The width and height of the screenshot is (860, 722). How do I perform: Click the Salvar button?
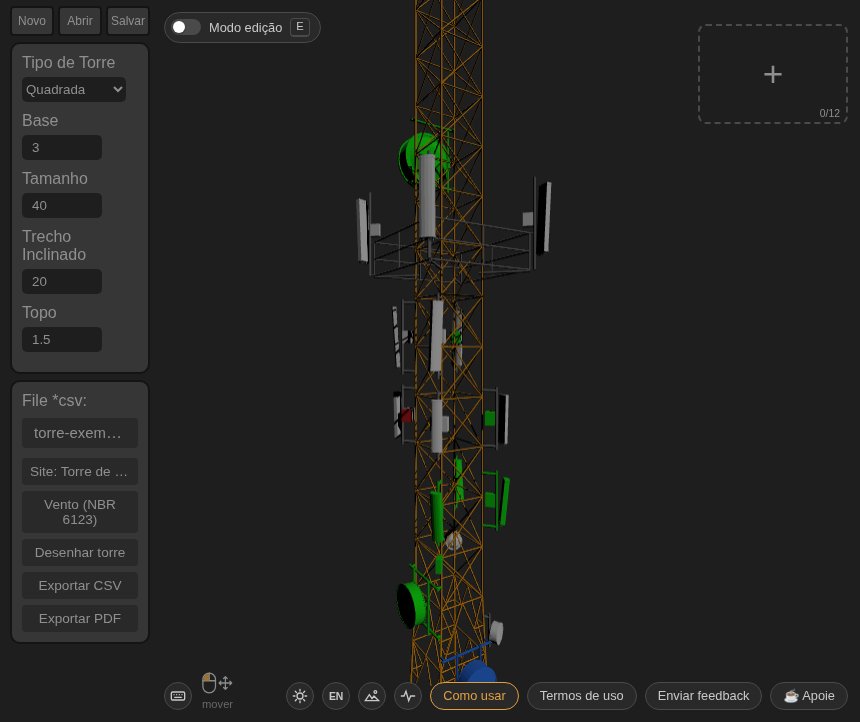click(x=128, y=21)
